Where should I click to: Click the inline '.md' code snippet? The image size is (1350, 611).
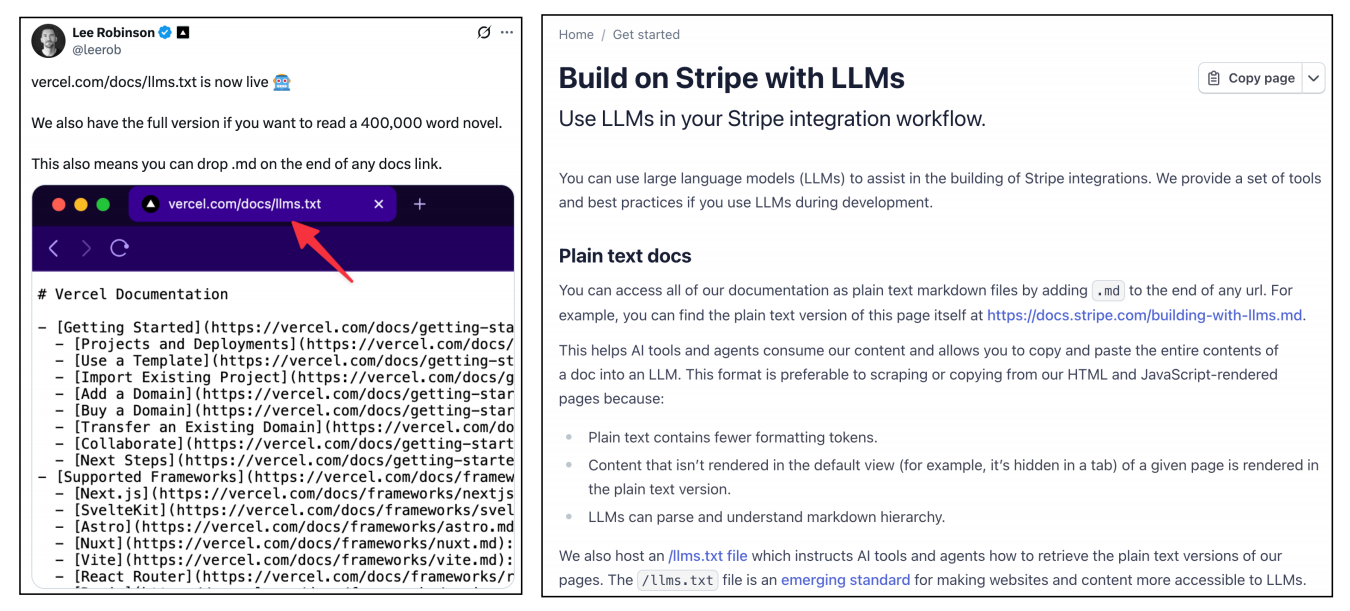tap(1108, 291)
